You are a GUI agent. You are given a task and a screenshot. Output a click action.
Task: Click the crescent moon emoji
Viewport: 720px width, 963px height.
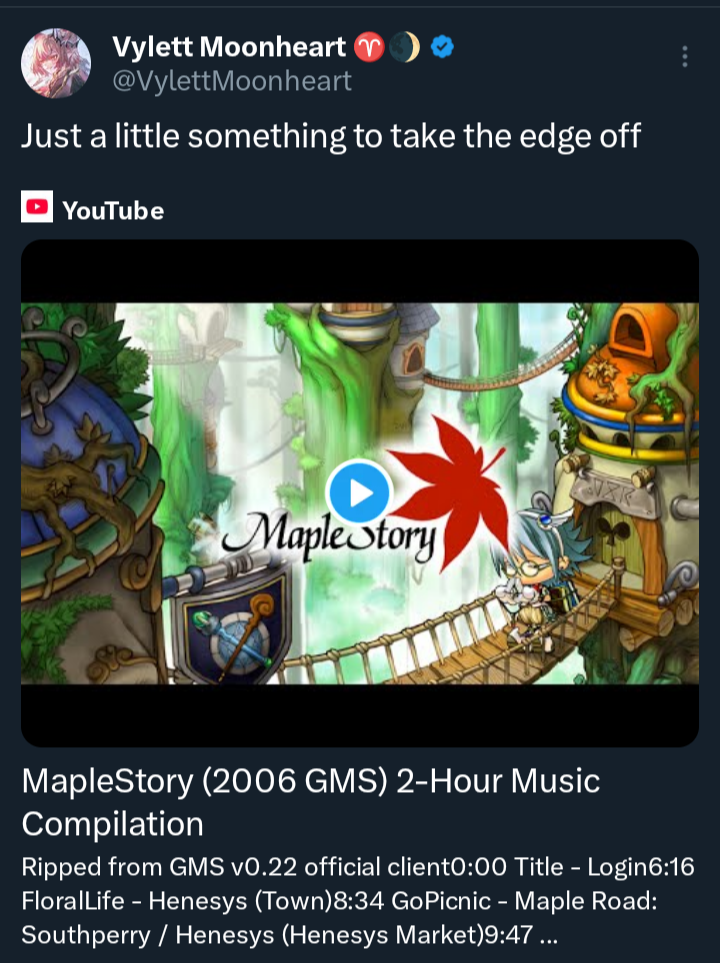click(x=404, y=47)
